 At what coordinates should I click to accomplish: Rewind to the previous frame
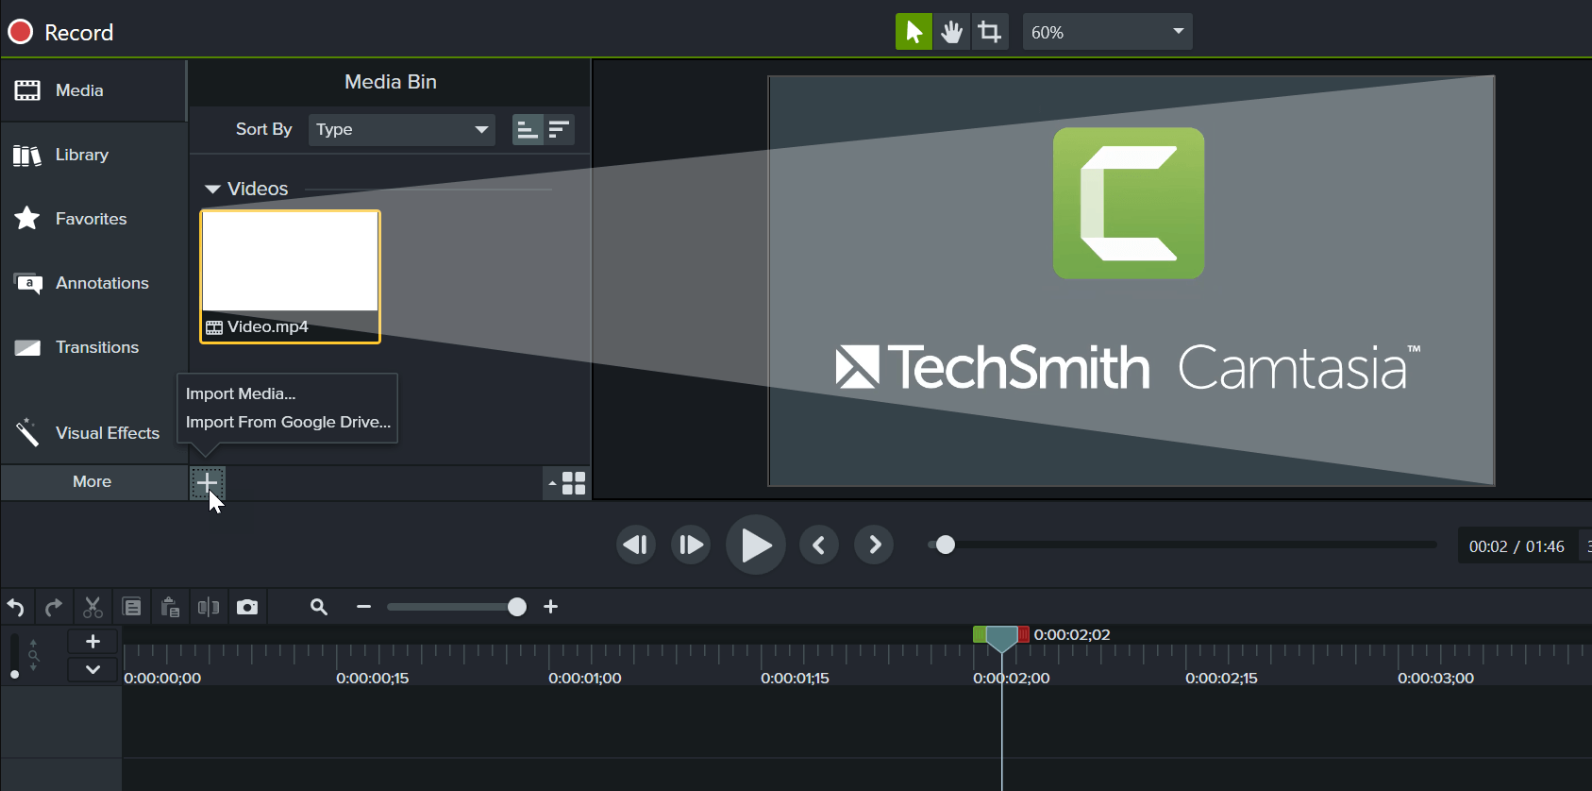click(x=636, y=545)
